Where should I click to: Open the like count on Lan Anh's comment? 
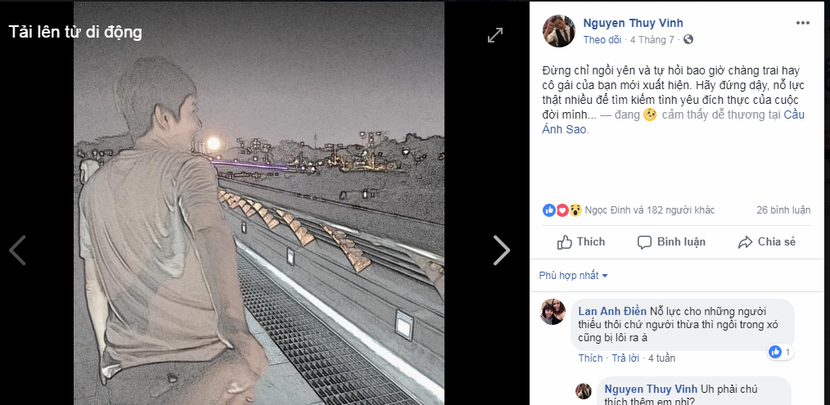779,352
